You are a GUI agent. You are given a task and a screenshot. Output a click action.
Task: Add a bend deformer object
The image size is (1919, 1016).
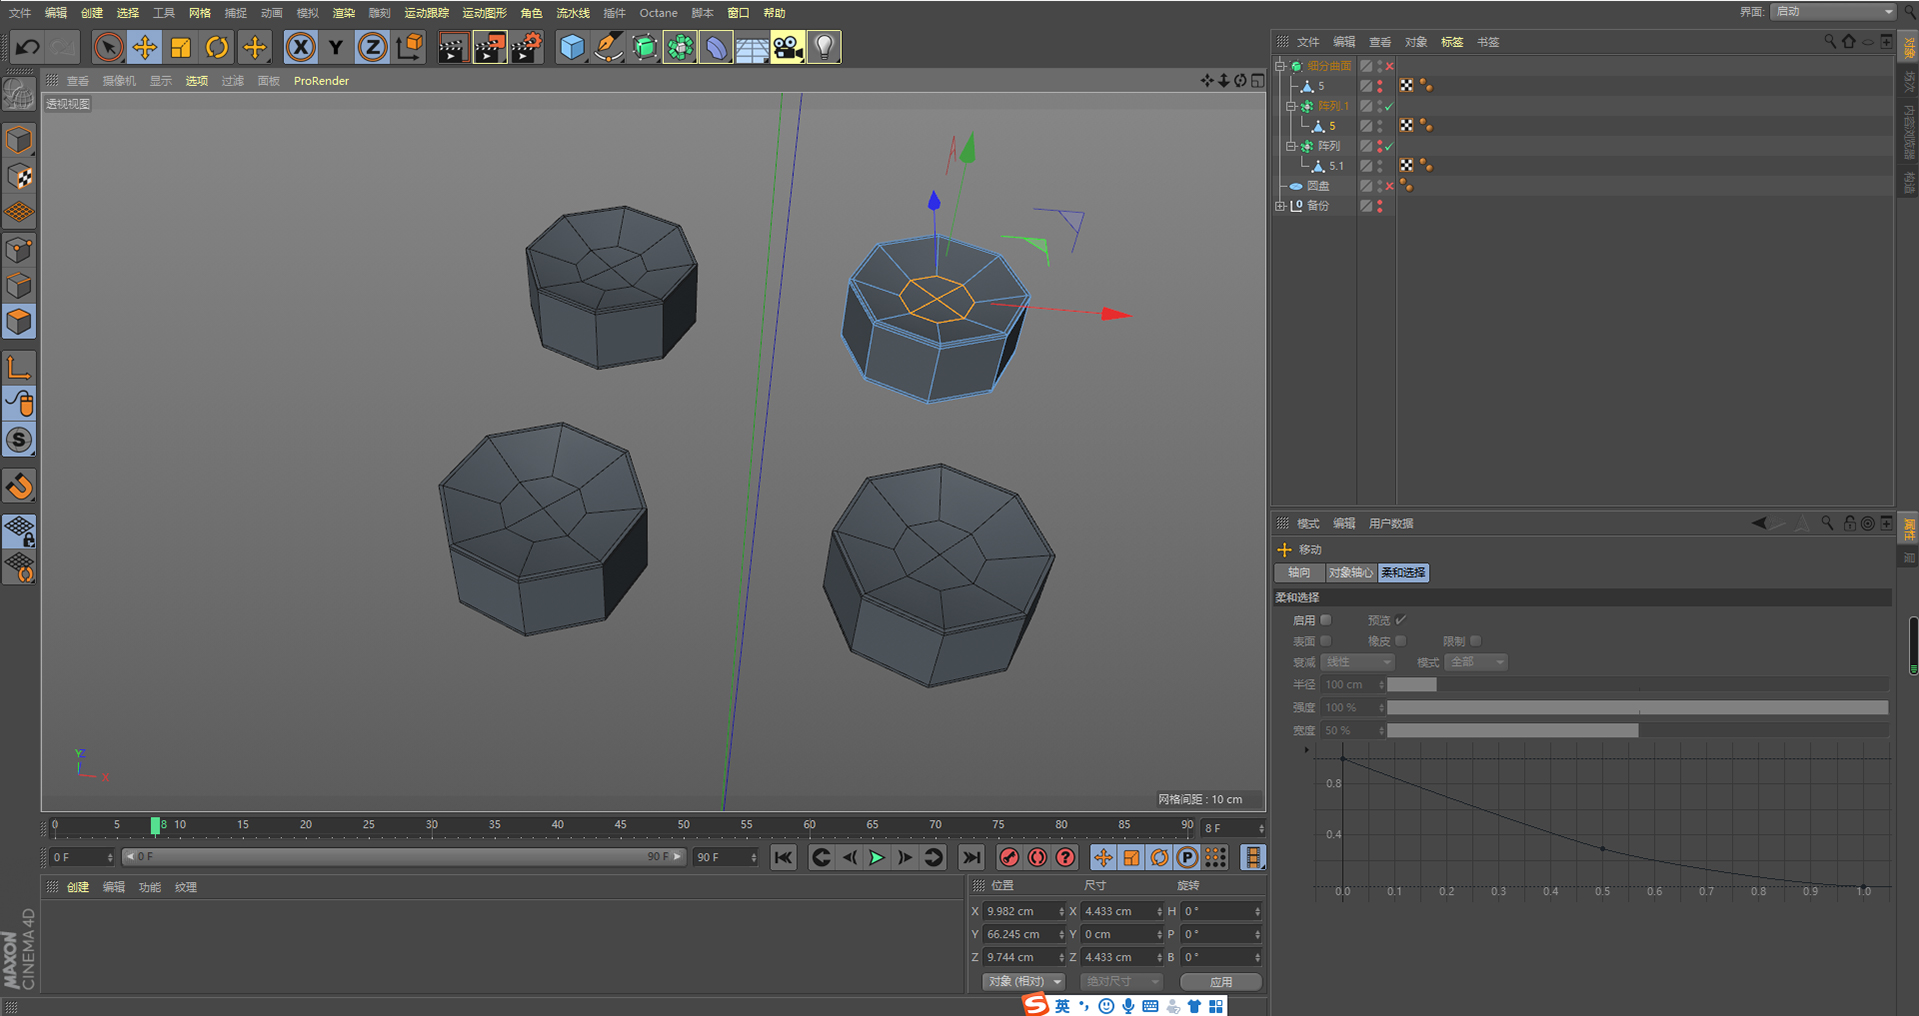[716, 47]
